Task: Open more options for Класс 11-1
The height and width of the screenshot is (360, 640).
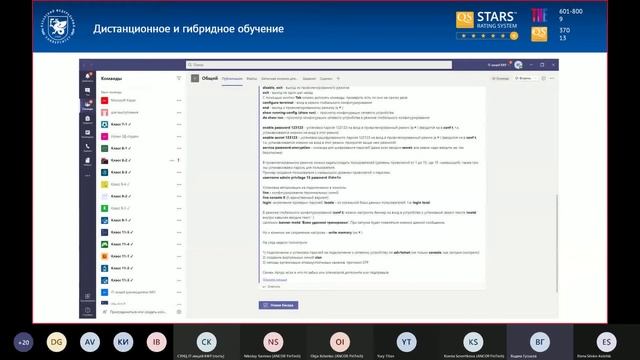Action: click(x=179, y=256)
